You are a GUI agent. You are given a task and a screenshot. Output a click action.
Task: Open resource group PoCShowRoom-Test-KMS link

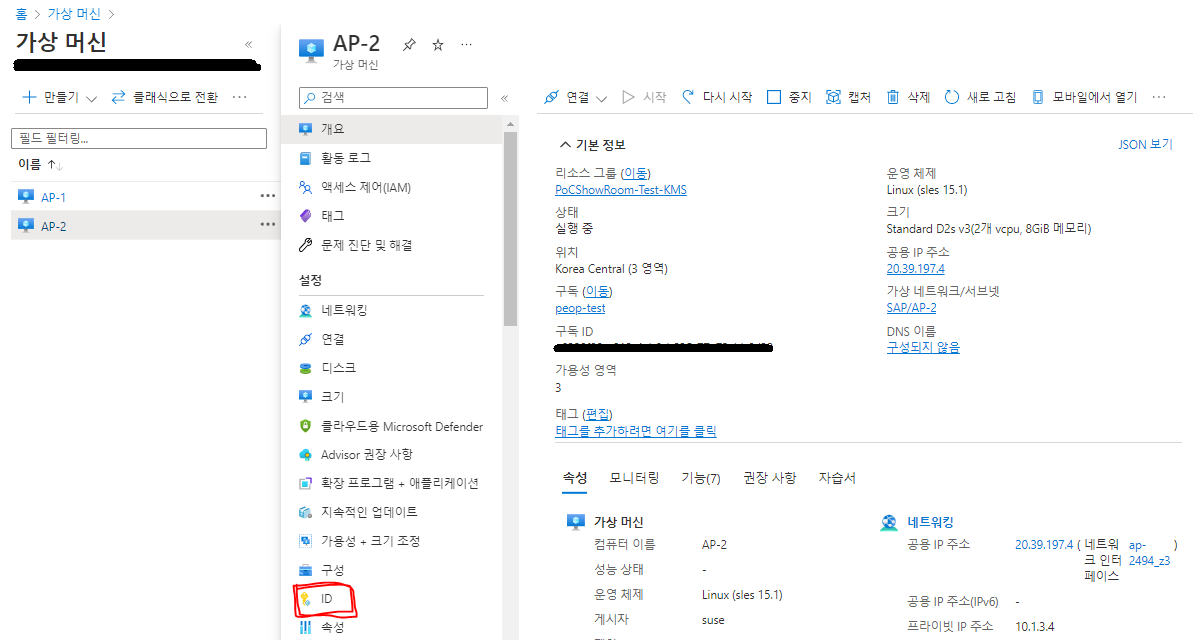point(621,190)
